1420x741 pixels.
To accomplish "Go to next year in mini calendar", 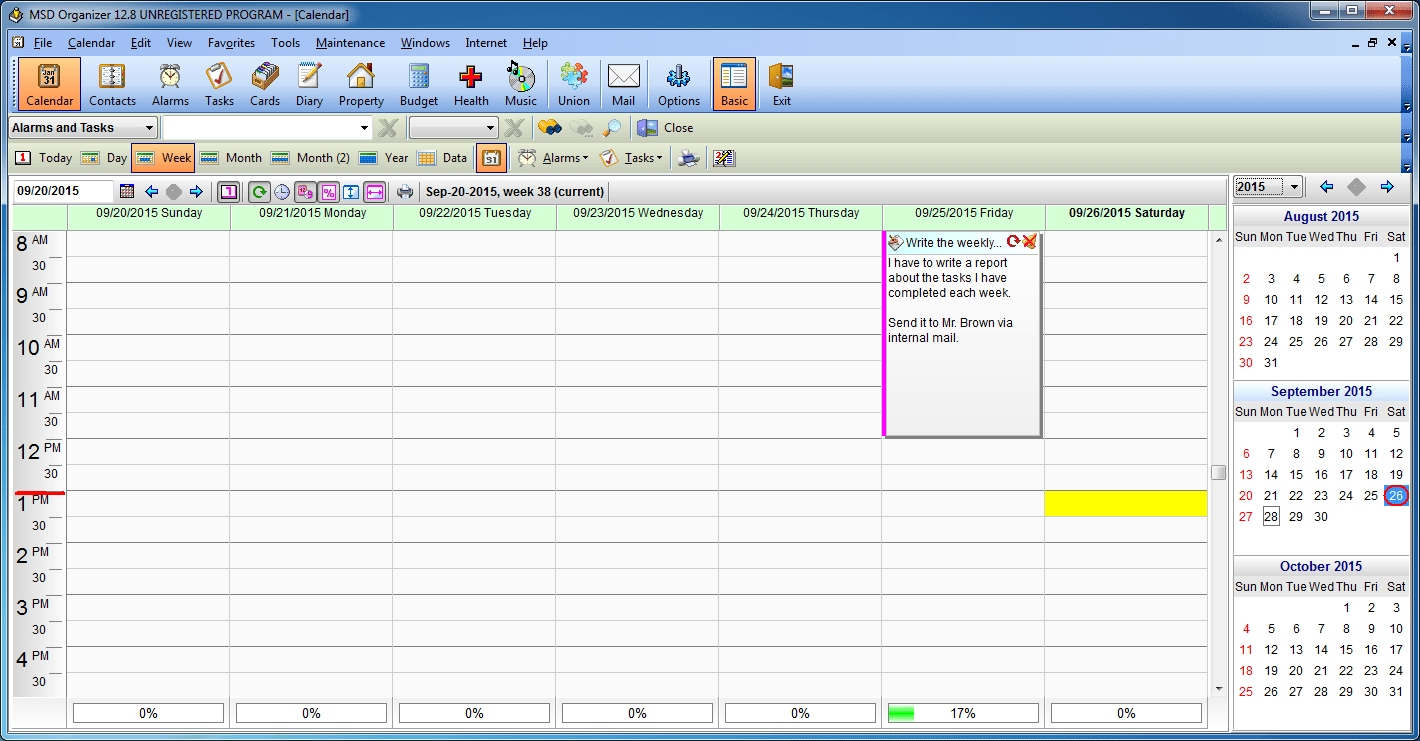I will pyautogui.click(x=1387, y=187).
